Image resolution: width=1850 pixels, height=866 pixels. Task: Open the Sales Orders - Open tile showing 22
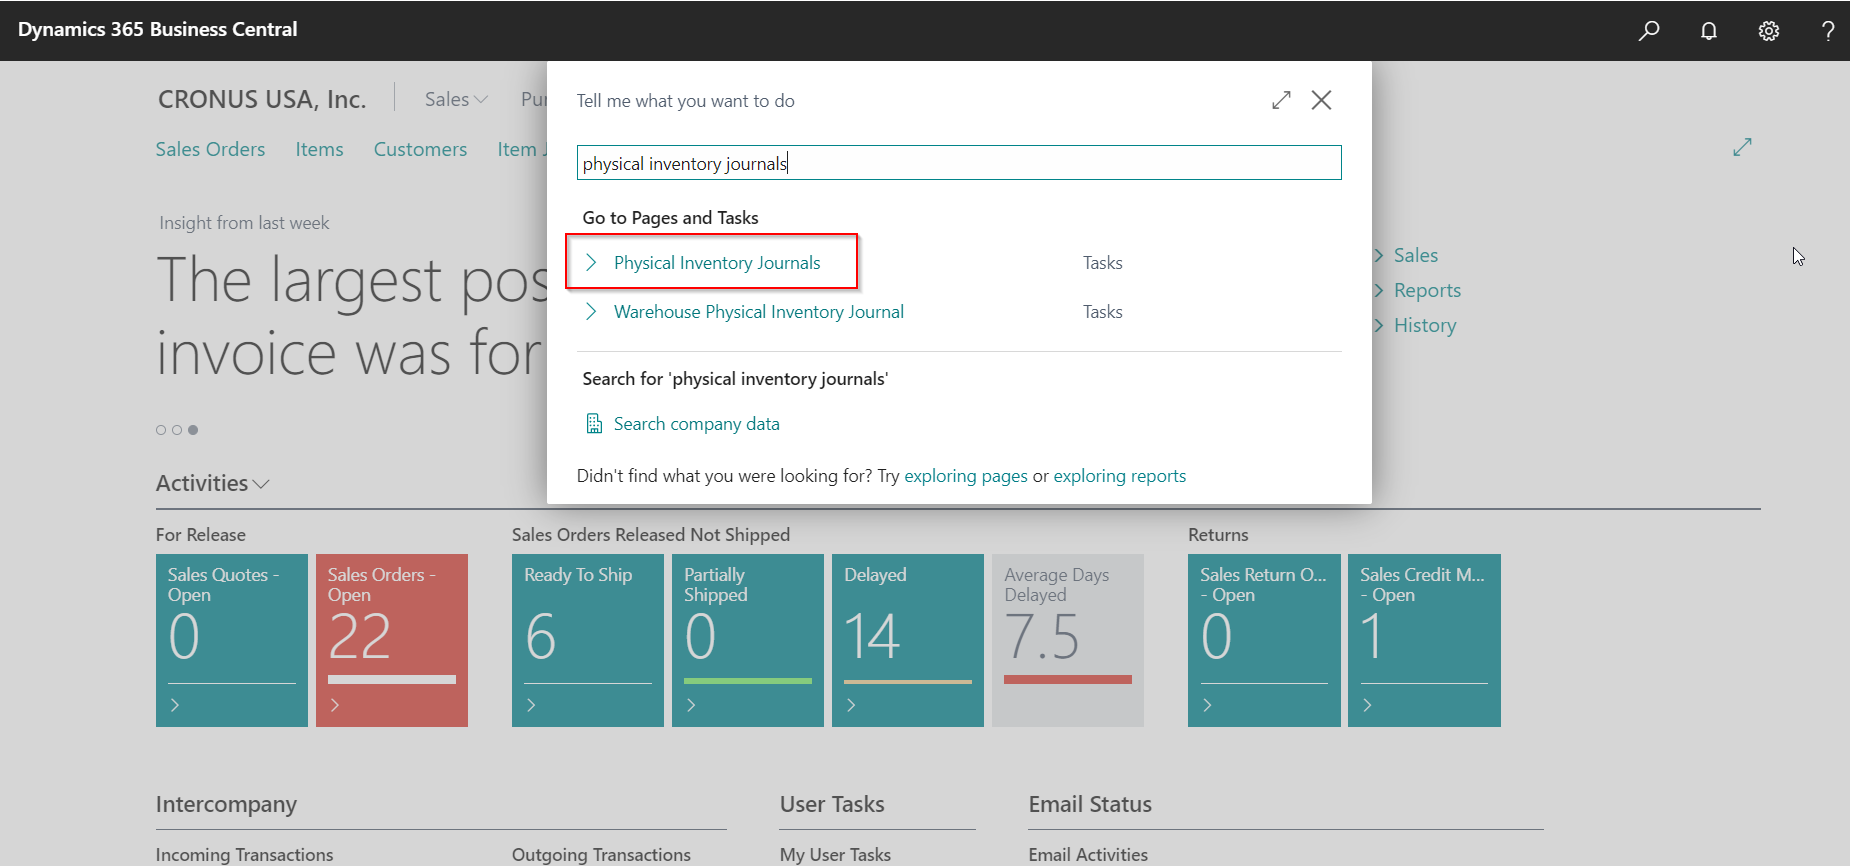pos(392,640)
